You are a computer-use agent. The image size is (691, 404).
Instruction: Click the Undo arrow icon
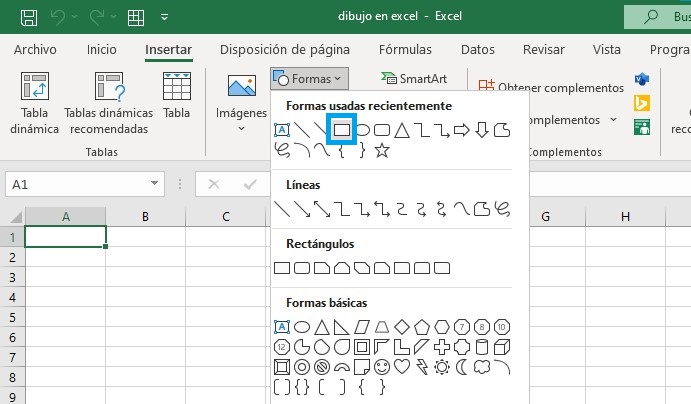(x=58, y=17)
